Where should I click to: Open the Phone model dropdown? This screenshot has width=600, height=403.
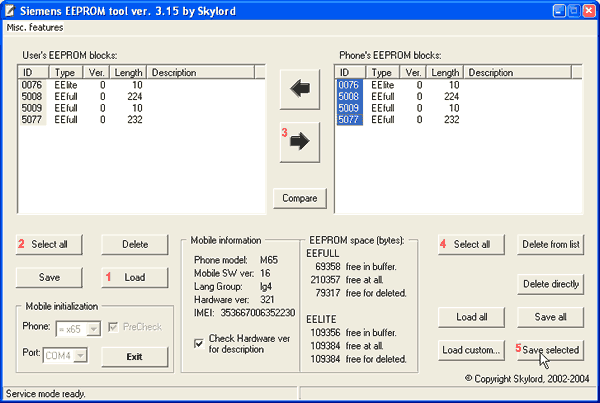click(x=93, y=329)
